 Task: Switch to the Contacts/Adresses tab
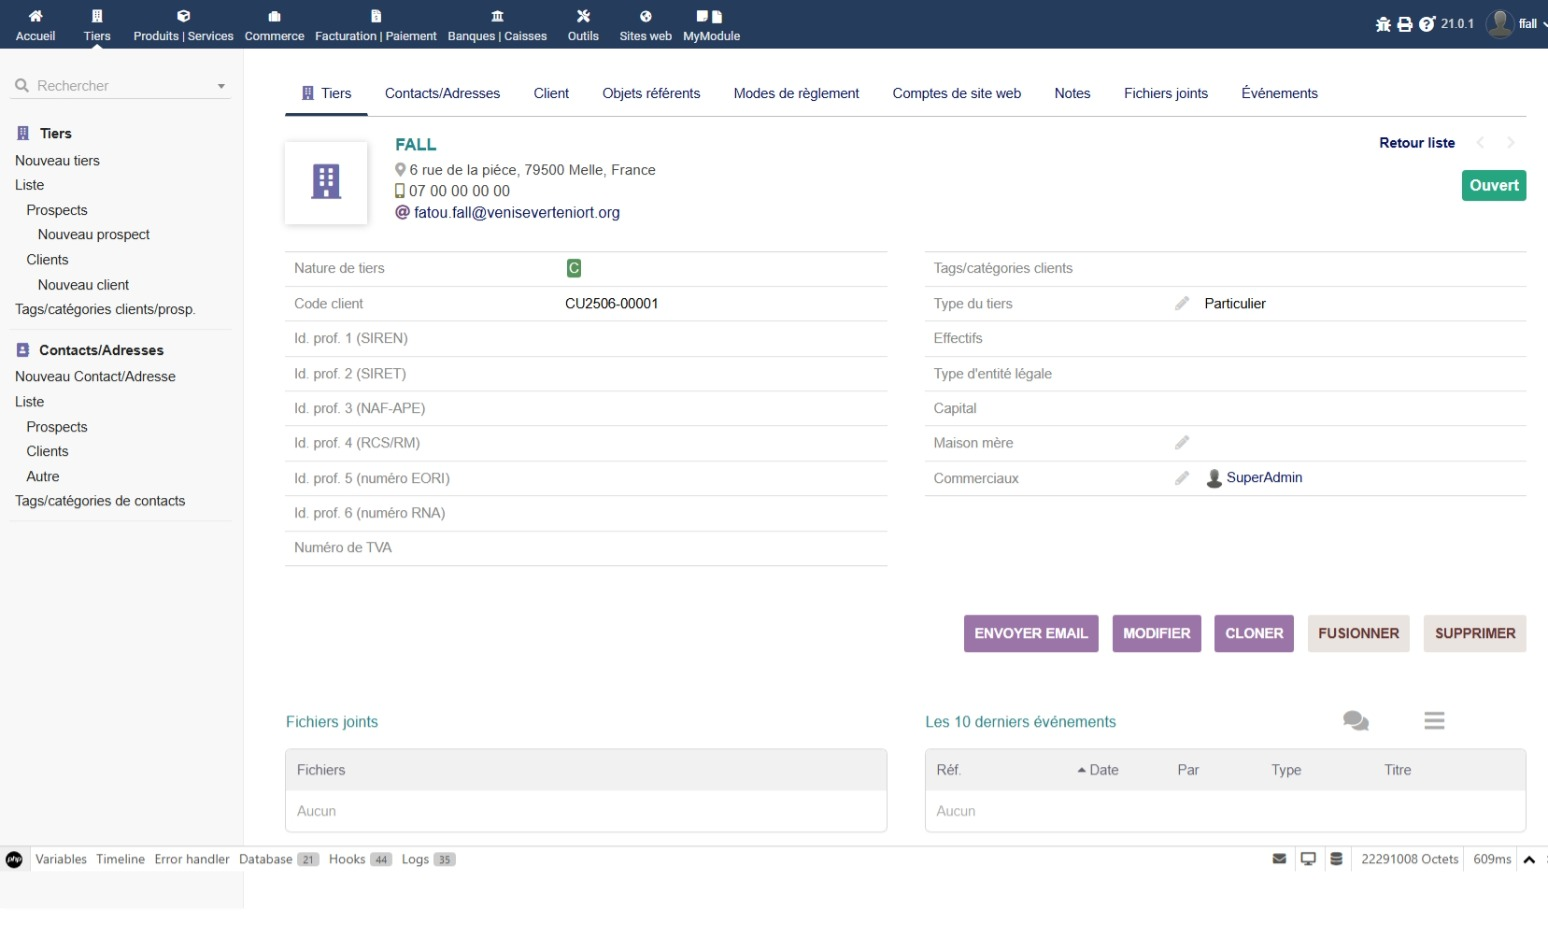point(442,93)
